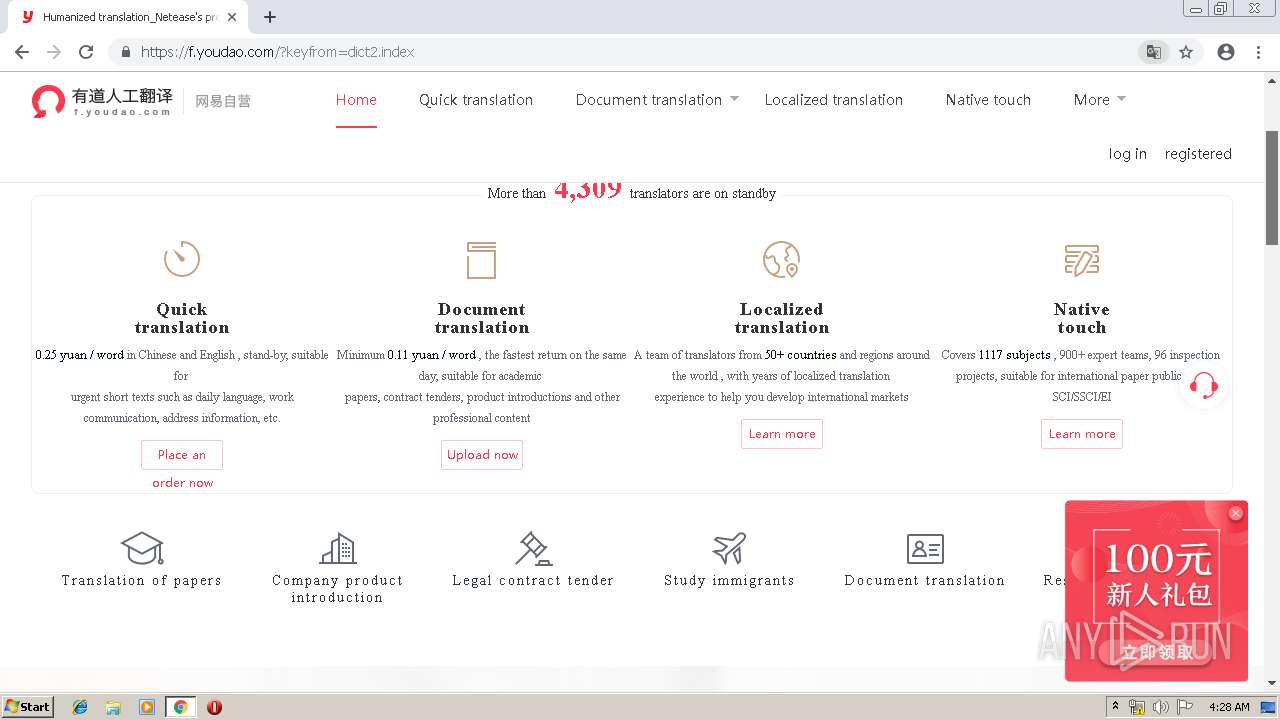The image size is (1280, 720).
Task: Click the log in link
Action: (1128, 154)
